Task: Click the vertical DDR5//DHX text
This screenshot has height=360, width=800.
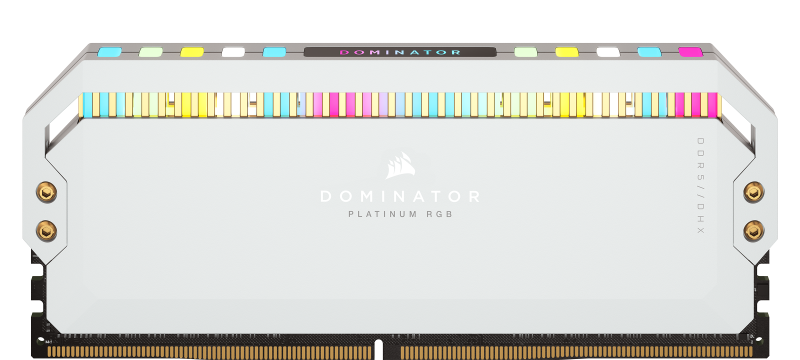Action: [x=701, y=186]
